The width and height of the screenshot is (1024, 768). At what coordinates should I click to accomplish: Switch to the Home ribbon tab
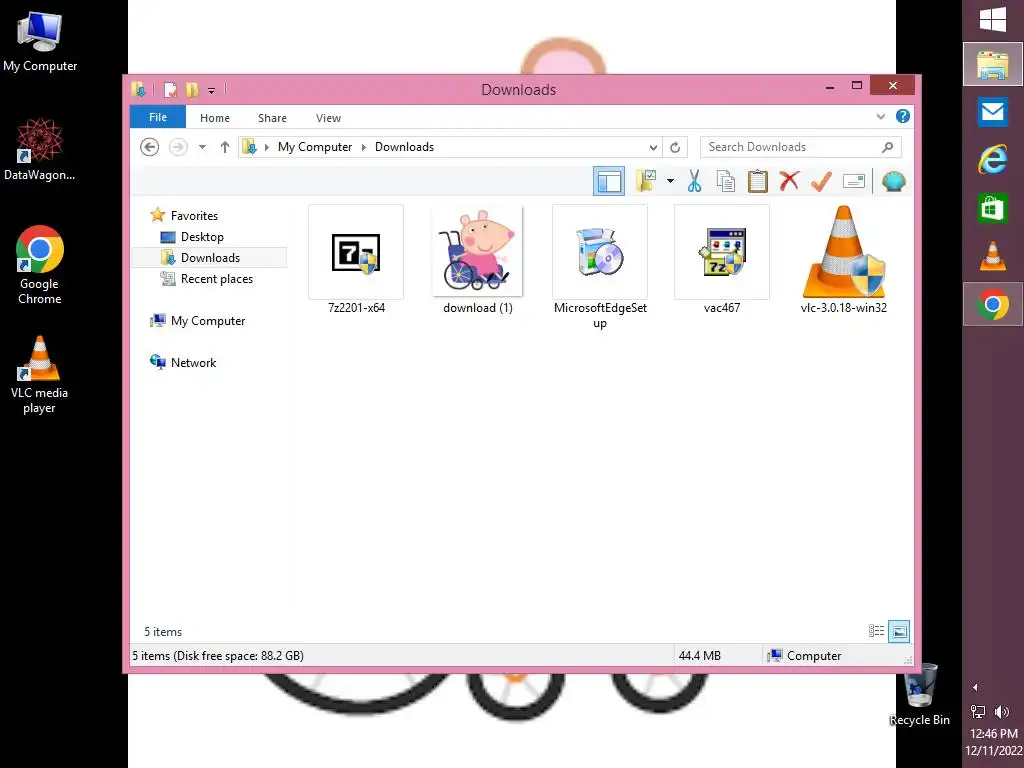[x=215, y=118]
